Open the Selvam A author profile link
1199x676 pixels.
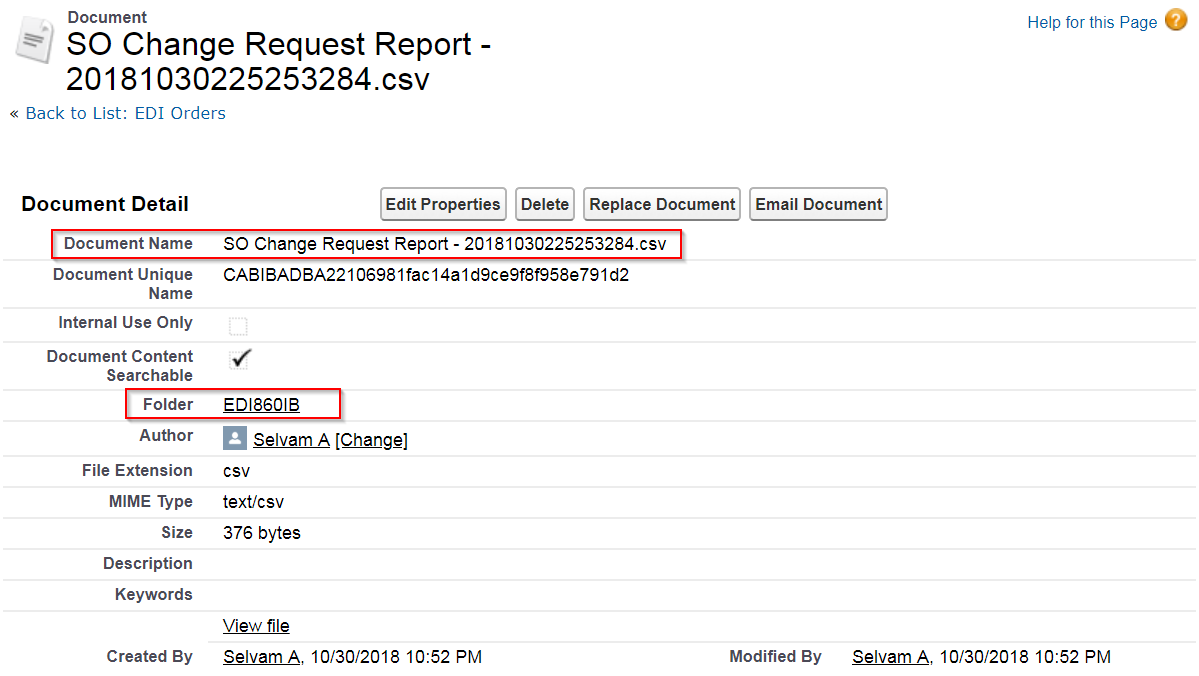(291, 440)
